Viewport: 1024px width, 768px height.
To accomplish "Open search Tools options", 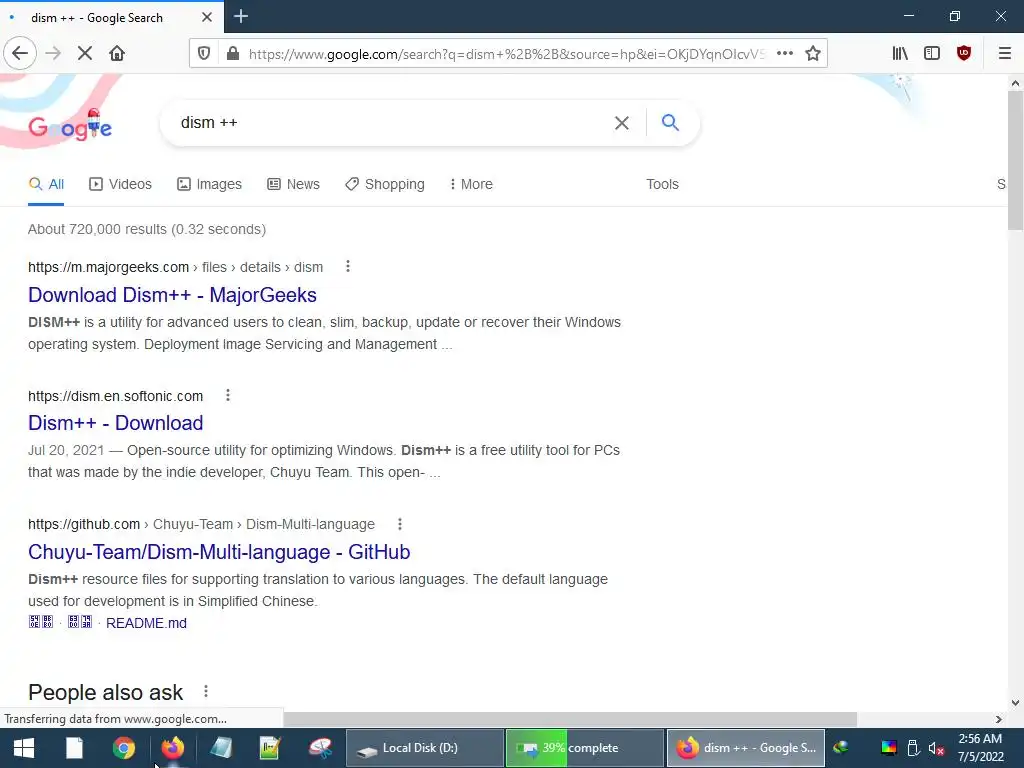I will [x=662, y=184].
